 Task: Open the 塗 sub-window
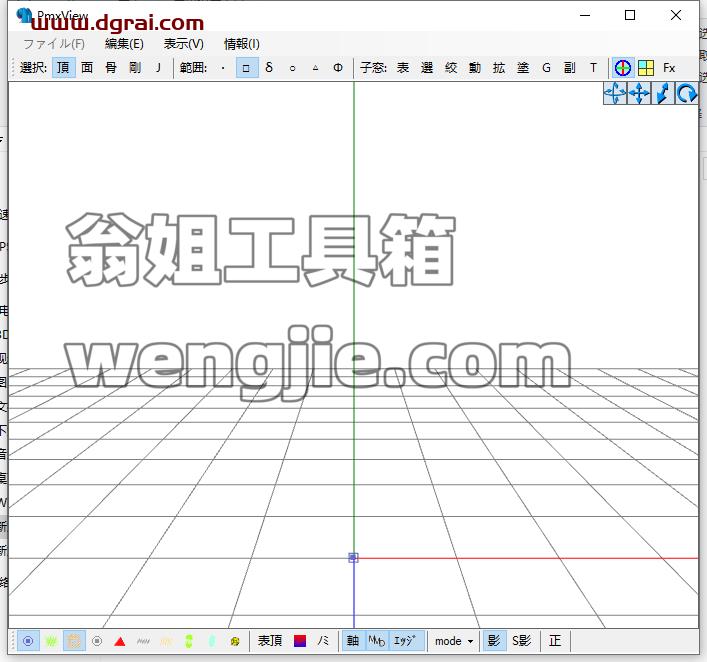pyautogui.click(x=523, y=68)
